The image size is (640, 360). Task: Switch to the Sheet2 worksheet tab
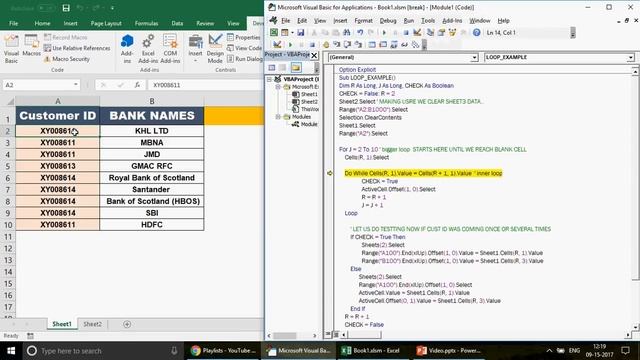[x=92, y=324]
